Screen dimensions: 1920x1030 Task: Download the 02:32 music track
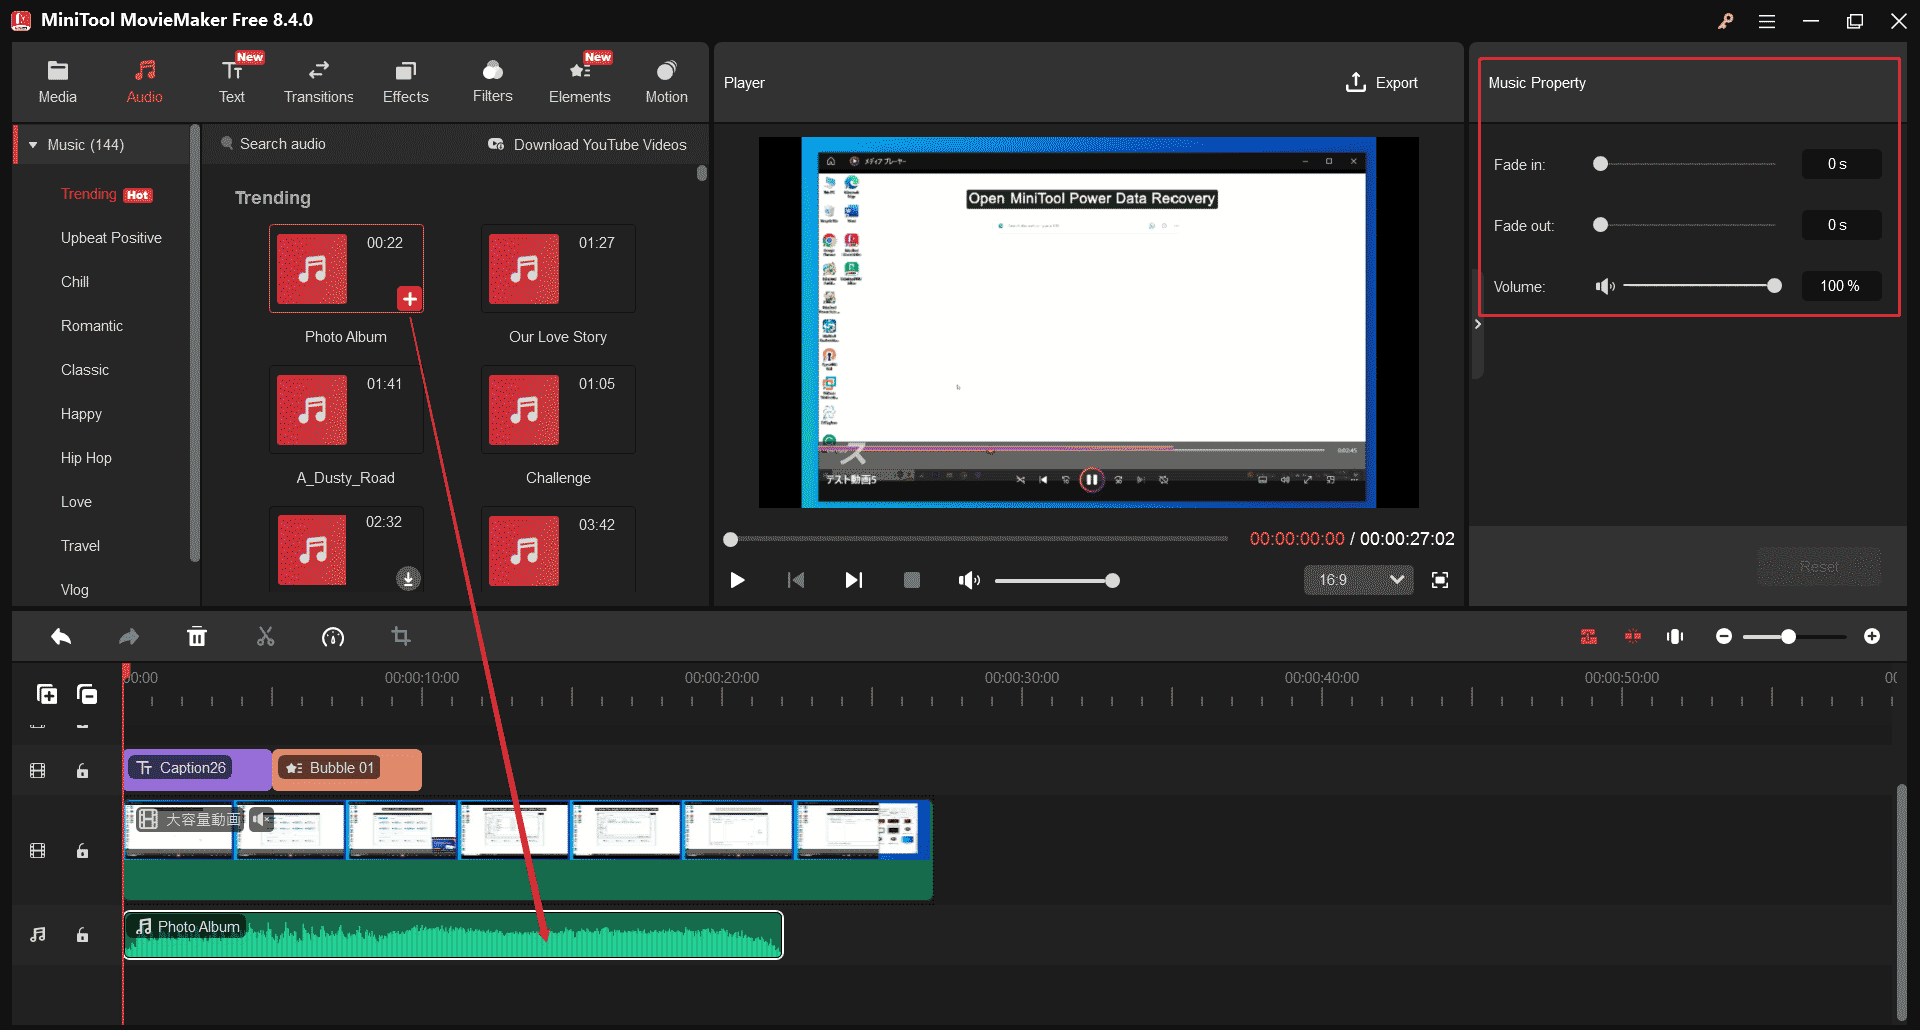pos(409,578)
